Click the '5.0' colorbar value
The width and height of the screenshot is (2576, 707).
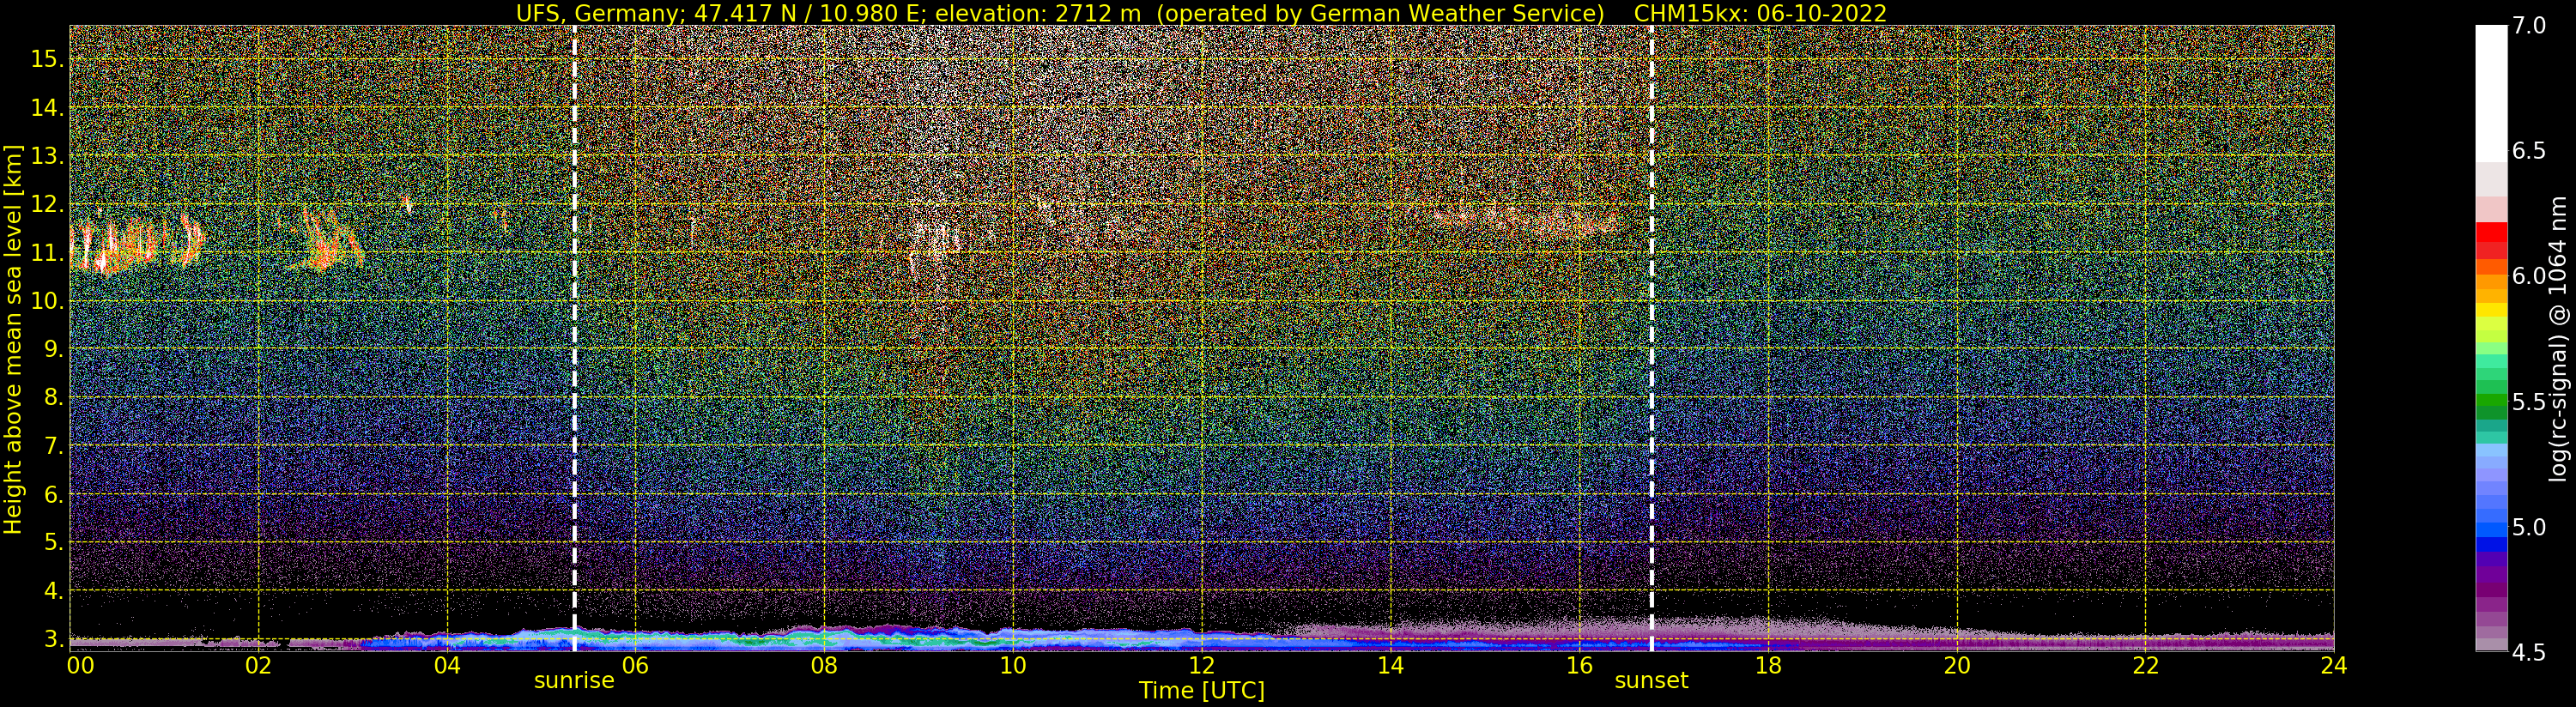click(x=2529, y=527)
